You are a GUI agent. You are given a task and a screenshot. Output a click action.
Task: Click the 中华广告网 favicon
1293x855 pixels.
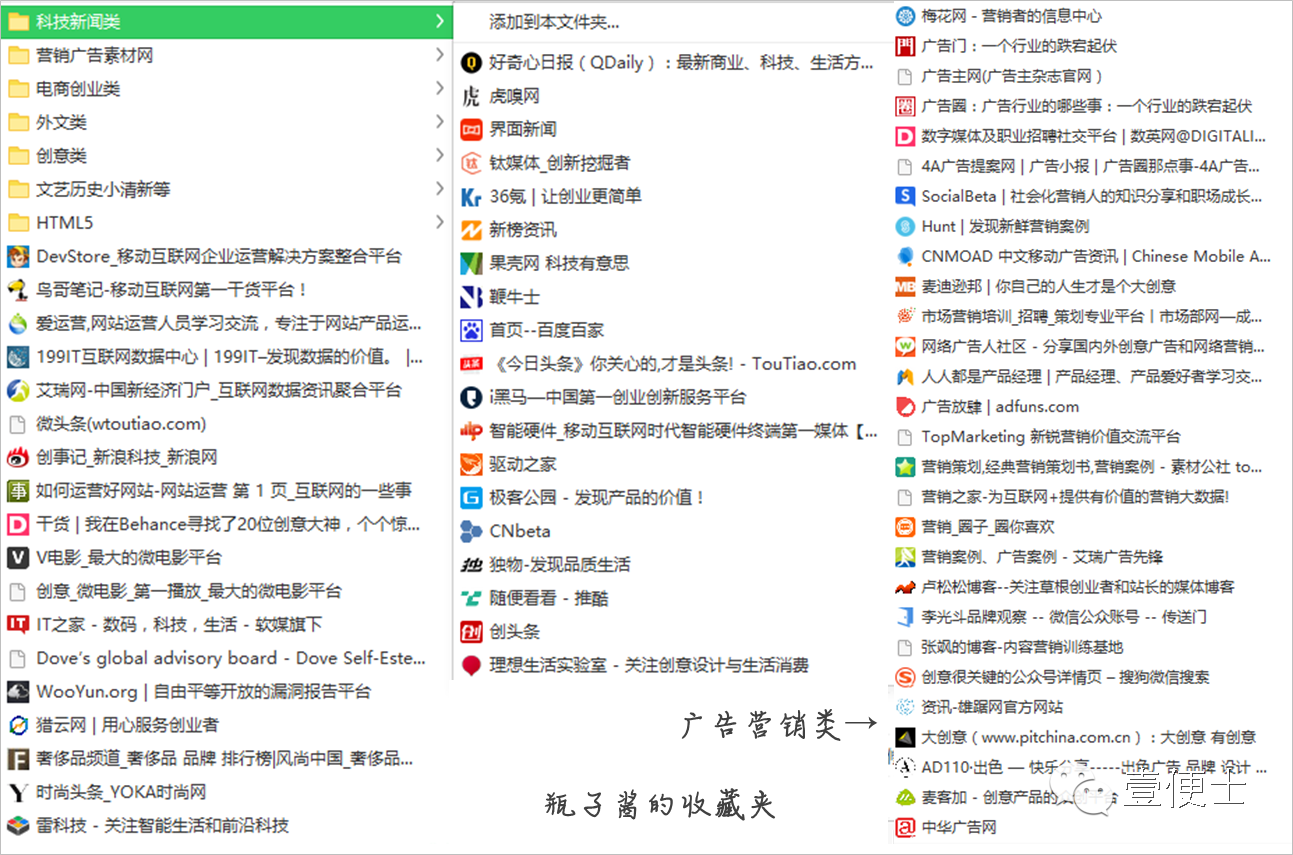coord(905,827)
